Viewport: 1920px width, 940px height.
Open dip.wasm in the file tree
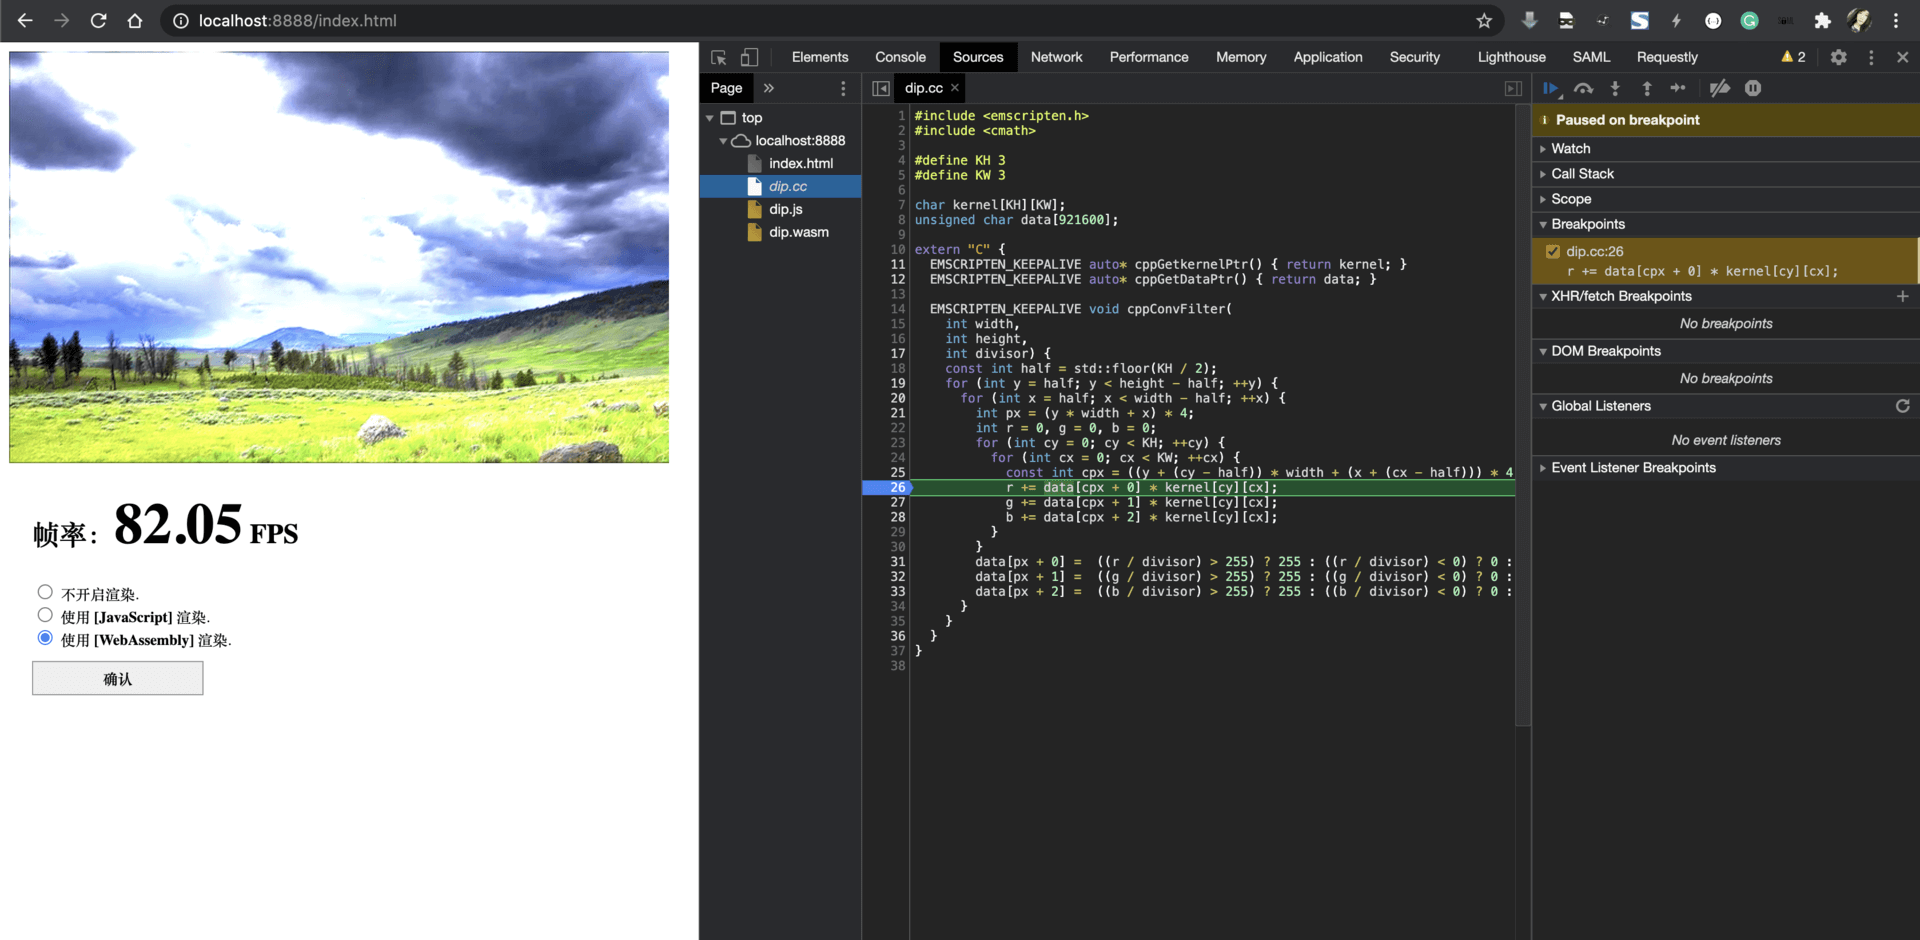798,232
